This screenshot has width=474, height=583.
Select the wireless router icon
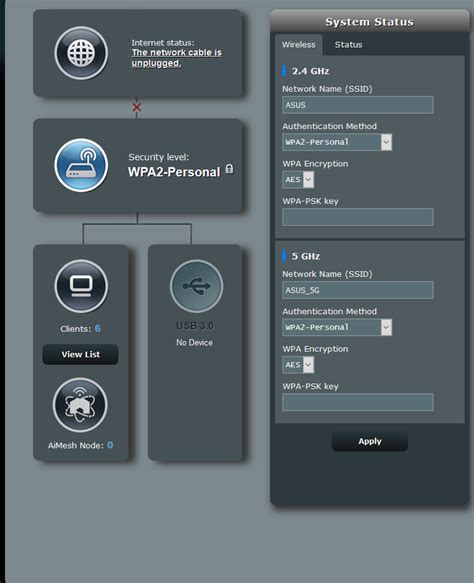(x=81, y=165)
